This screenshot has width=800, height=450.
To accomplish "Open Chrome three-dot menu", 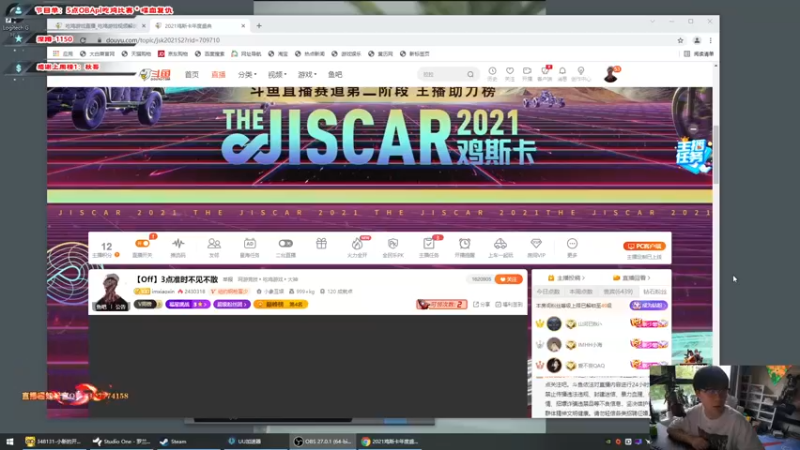I will 710,40.
